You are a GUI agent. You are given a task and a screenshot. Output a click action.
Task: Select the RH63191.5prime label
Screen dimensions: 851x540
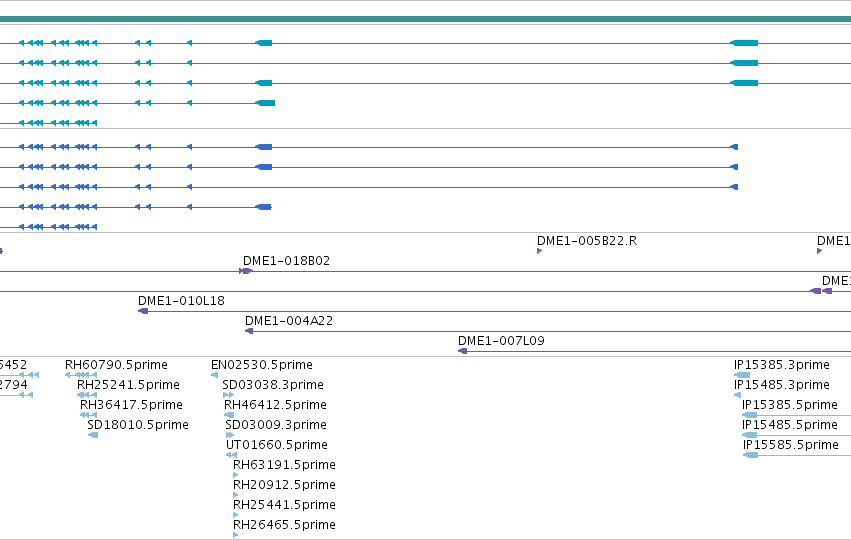coord(284,465)
